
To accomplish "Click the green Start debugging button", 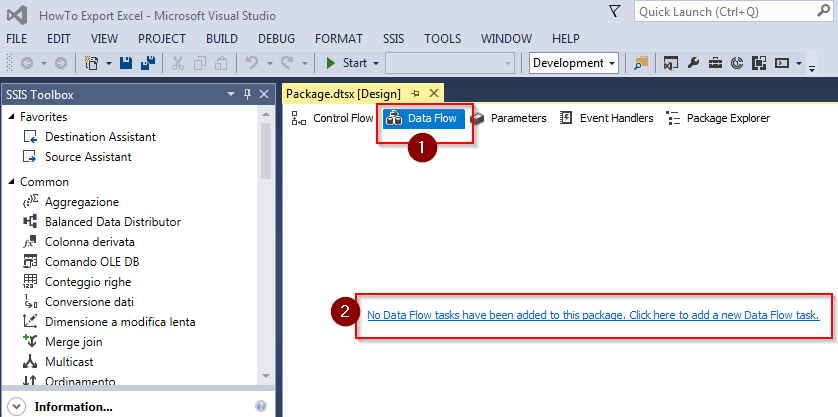I will point(346,63).
